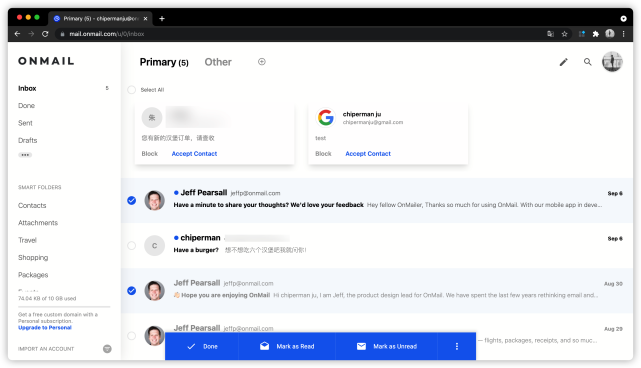Accept Contact on the first request card
Viewport: 641px width, 368px height.
pyautogui.click(x=194, y=154)
